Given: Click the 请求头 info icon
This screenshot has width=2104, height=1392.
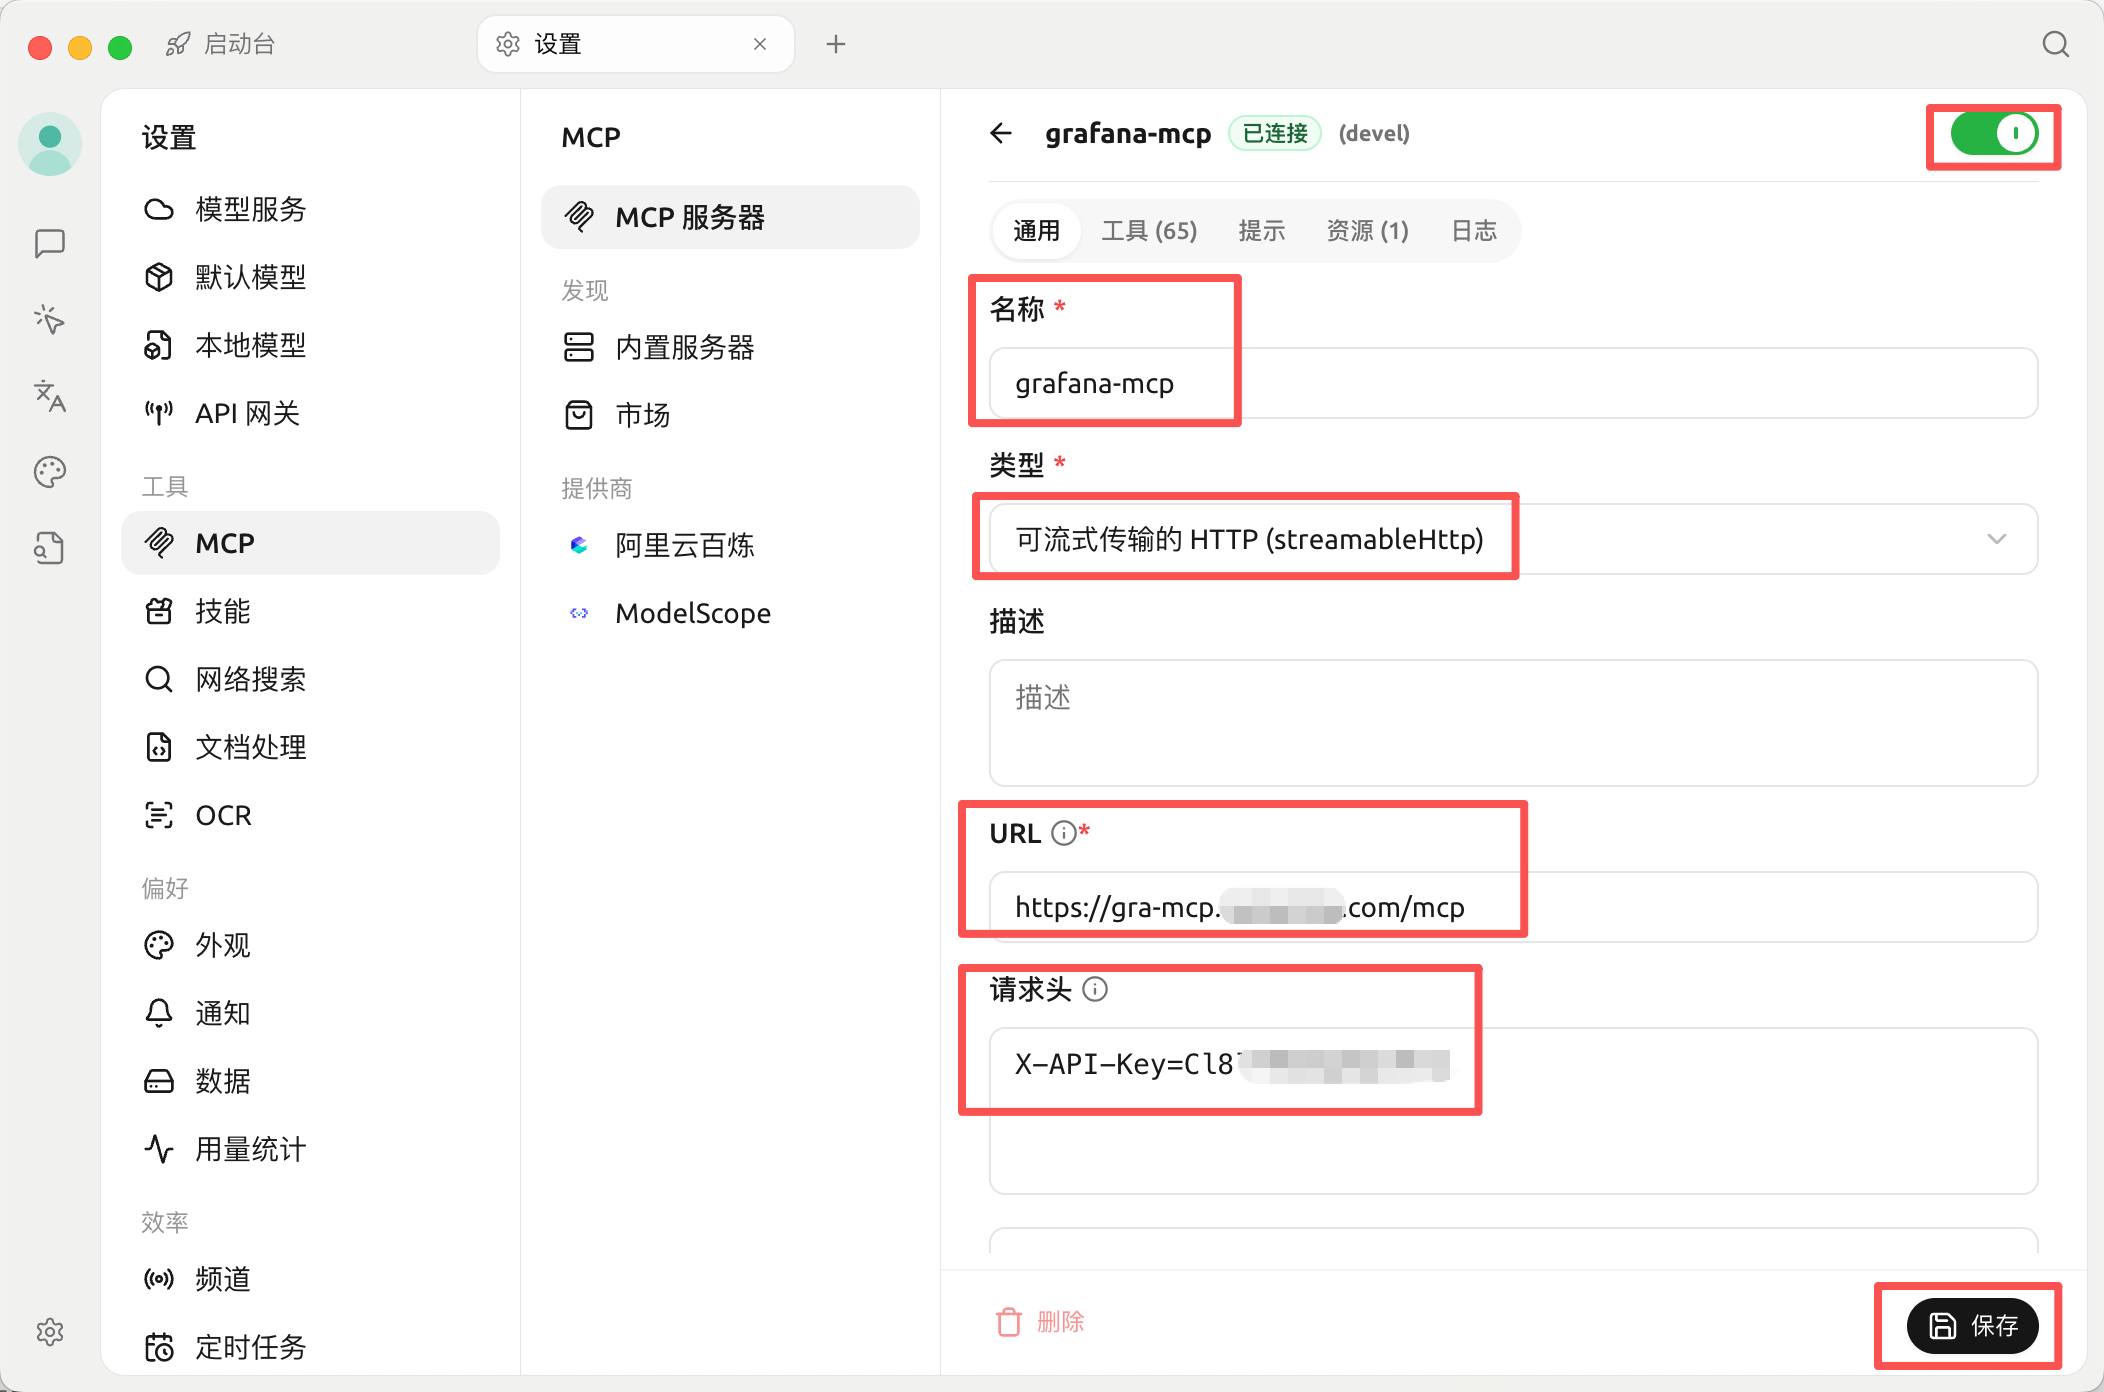Looking at the screenshot, I should point(1096,989).
